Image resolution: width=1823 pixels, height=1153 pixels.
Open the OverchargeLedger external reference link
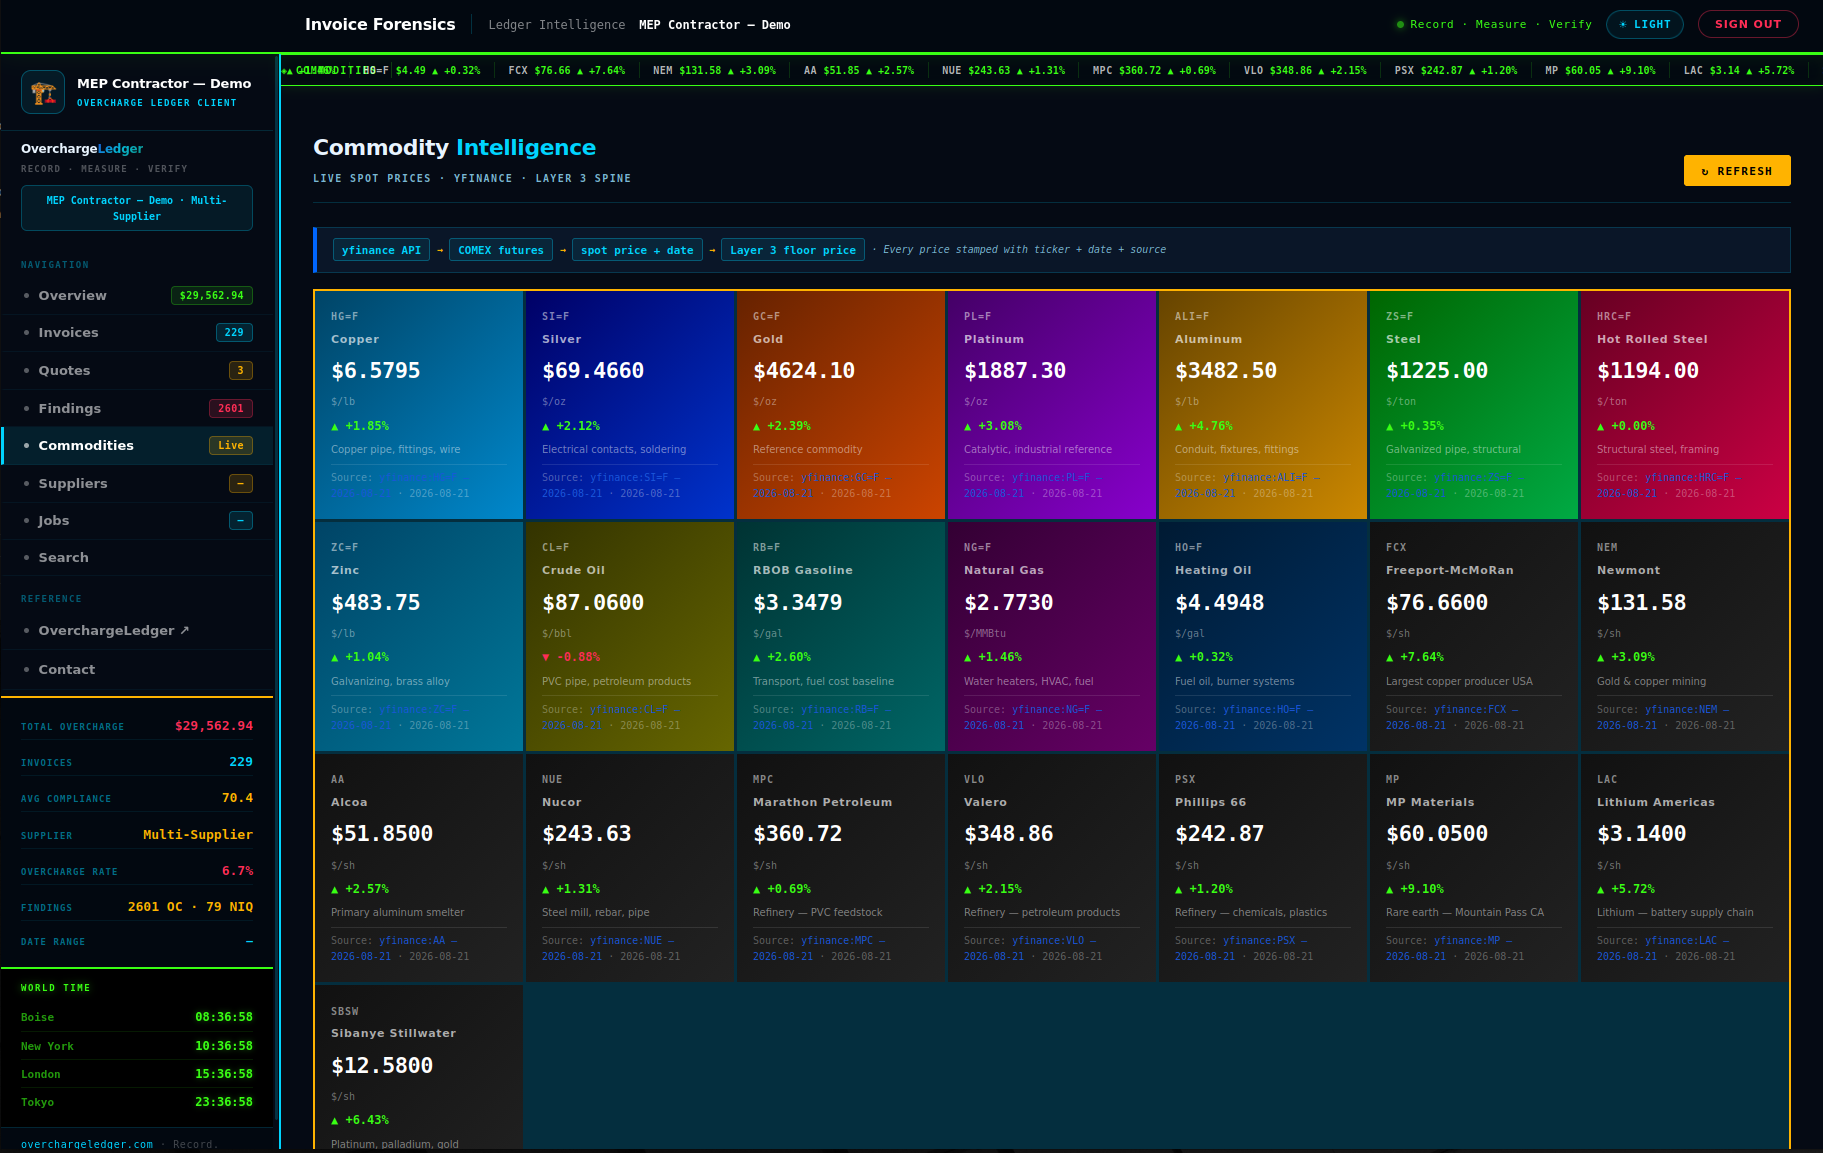pos(137,630)
